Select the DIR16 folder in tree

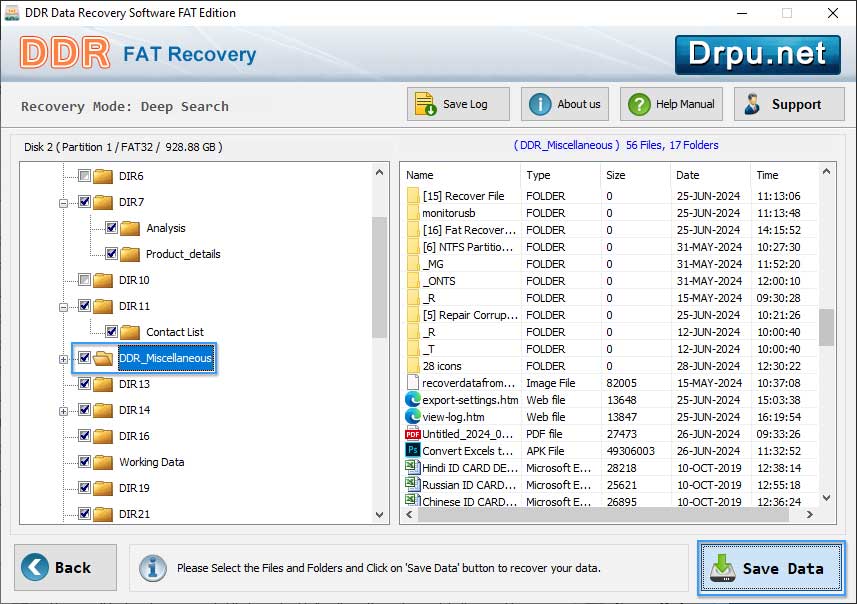[x=134, y=436]
